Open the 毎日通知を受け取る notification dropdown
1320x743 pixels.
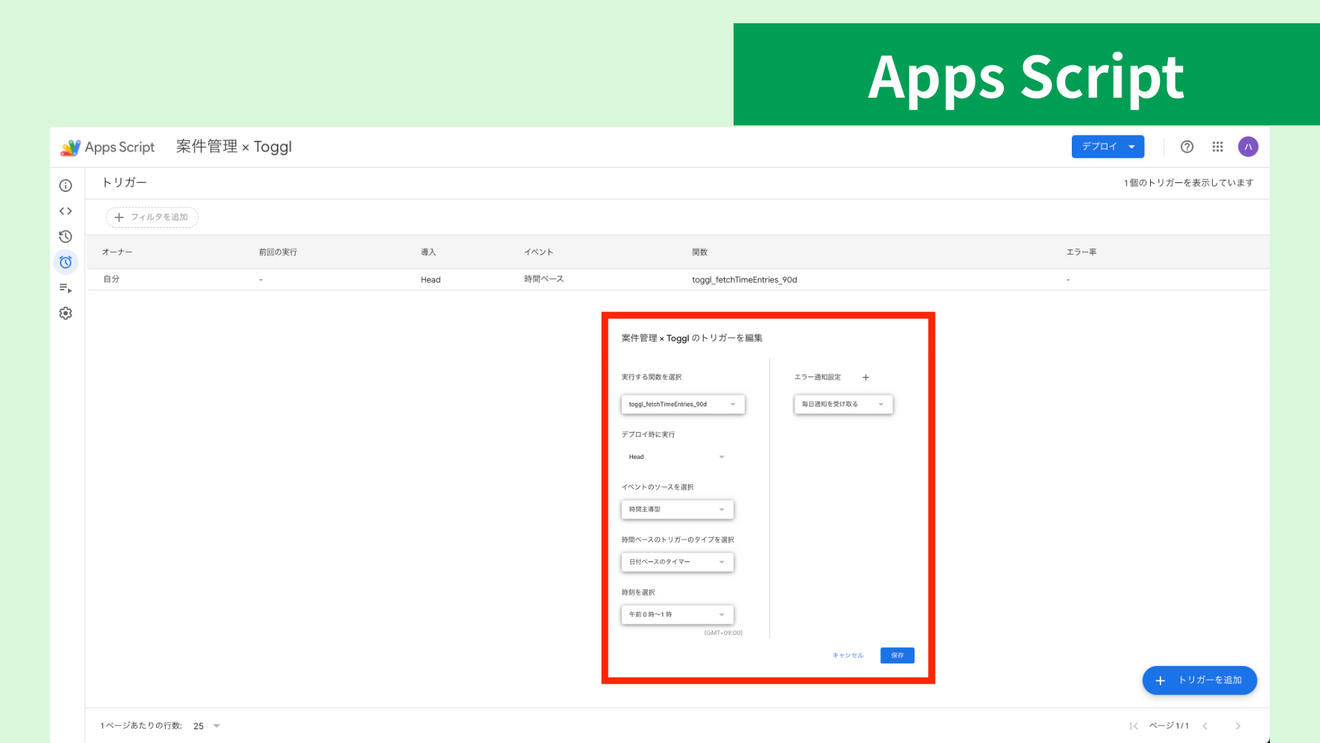coord(843,404)
